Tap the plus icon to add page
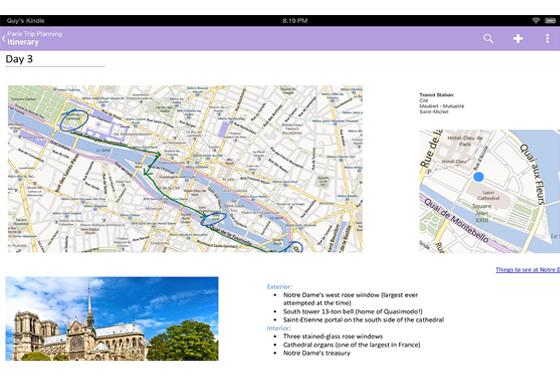Viewport: 560px width, 380px height. 518,38
